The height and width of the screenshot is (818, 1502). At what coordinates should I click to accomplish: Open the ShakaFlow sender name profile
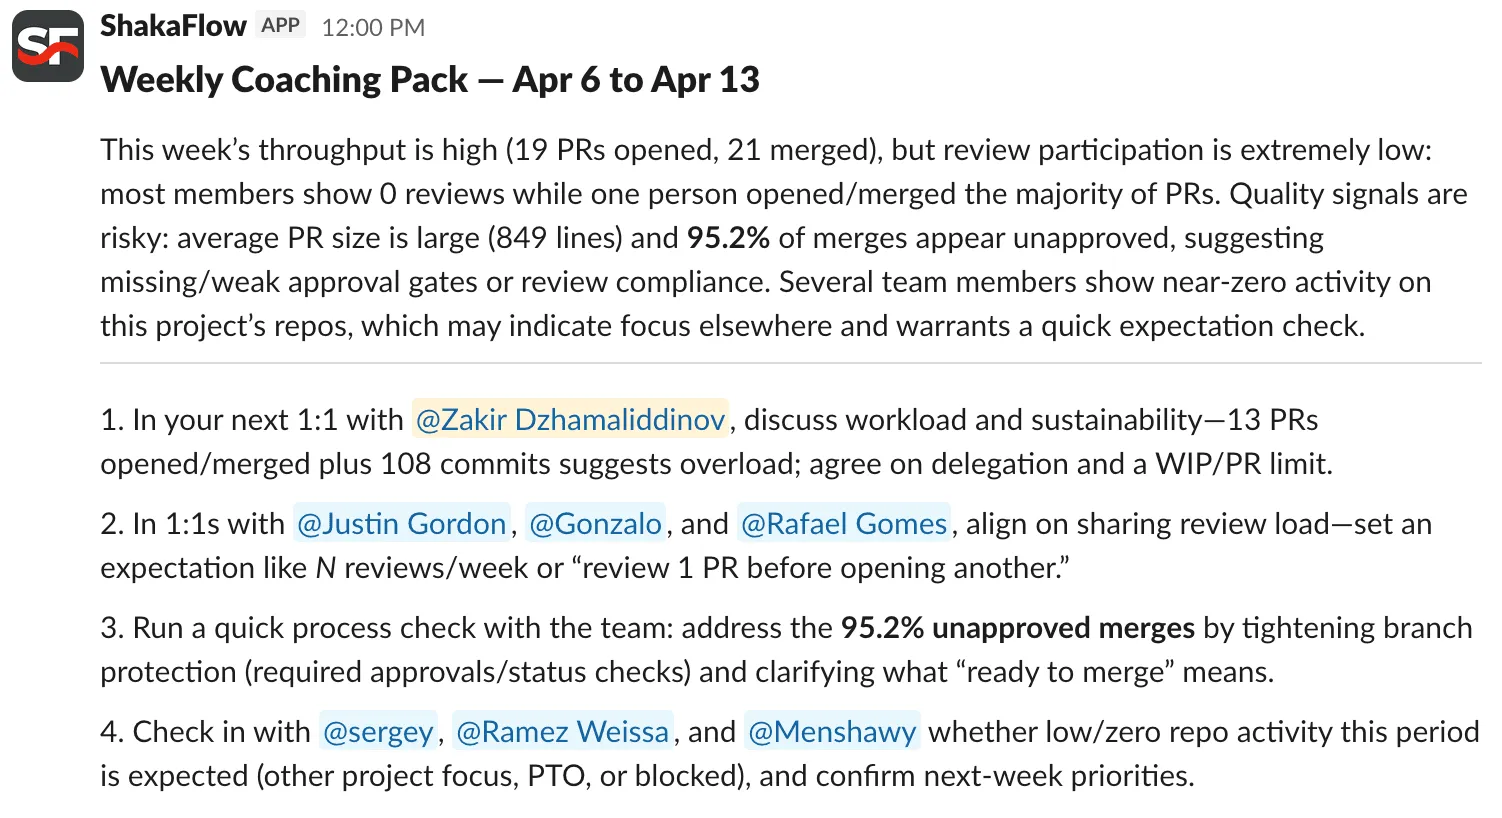click(173, 26)
